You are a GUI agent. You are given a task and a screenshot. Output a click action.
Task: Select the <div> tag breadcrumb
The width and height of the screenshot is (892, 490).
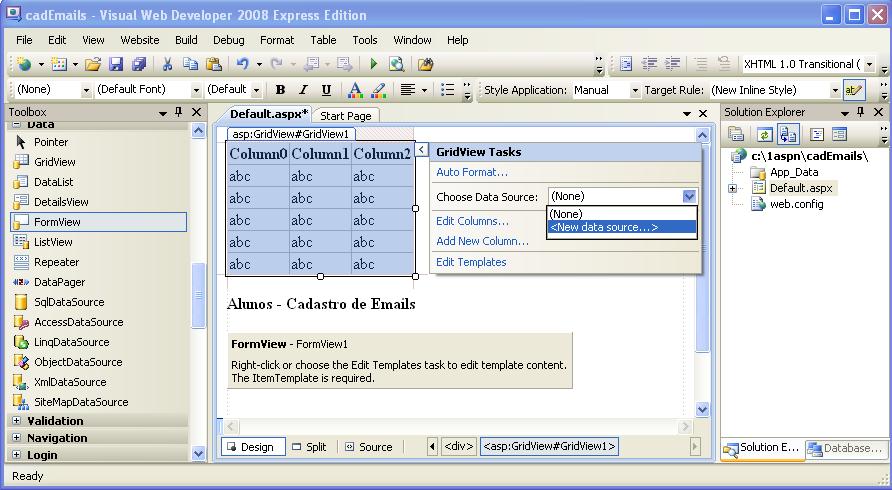click(459, 447)
